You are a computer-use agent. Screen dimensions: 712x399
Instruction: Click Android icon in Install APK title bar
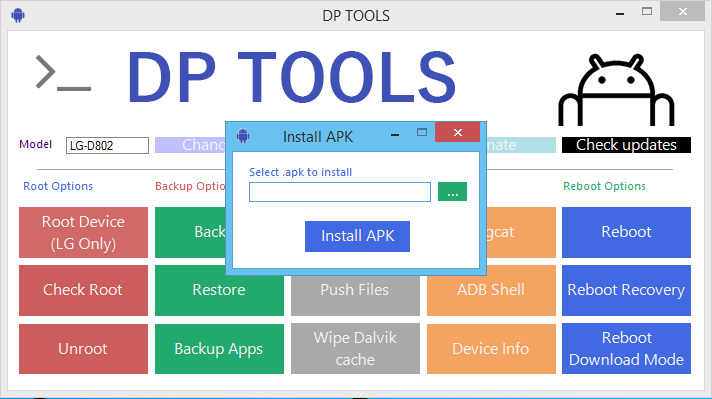pyautogui.click(x=243, y=136)
